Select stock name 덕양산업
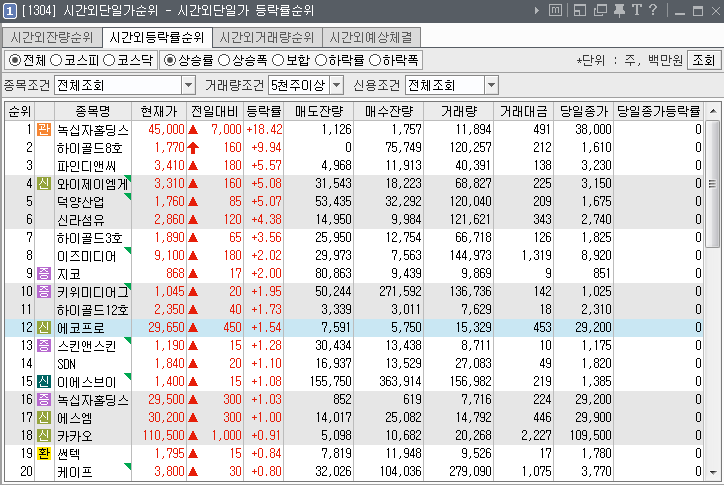Viewport: 724px width, 485px height. pyautogui.click(x=80, y=202)
